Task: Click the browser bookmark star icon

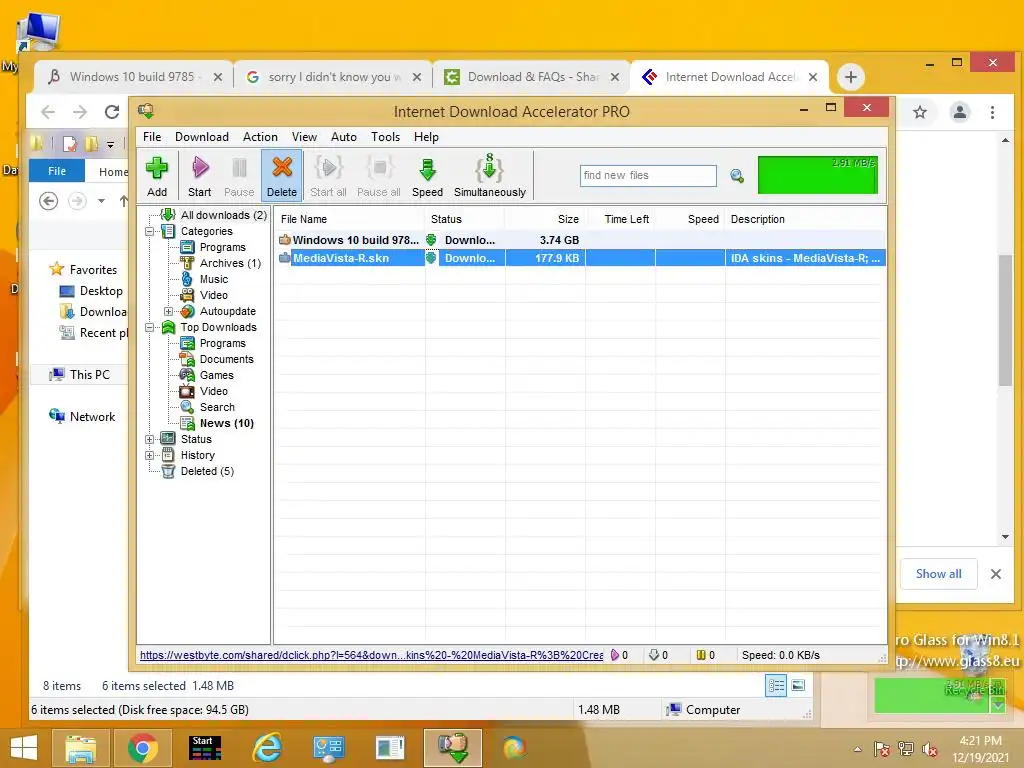Action: click(920, 112)
